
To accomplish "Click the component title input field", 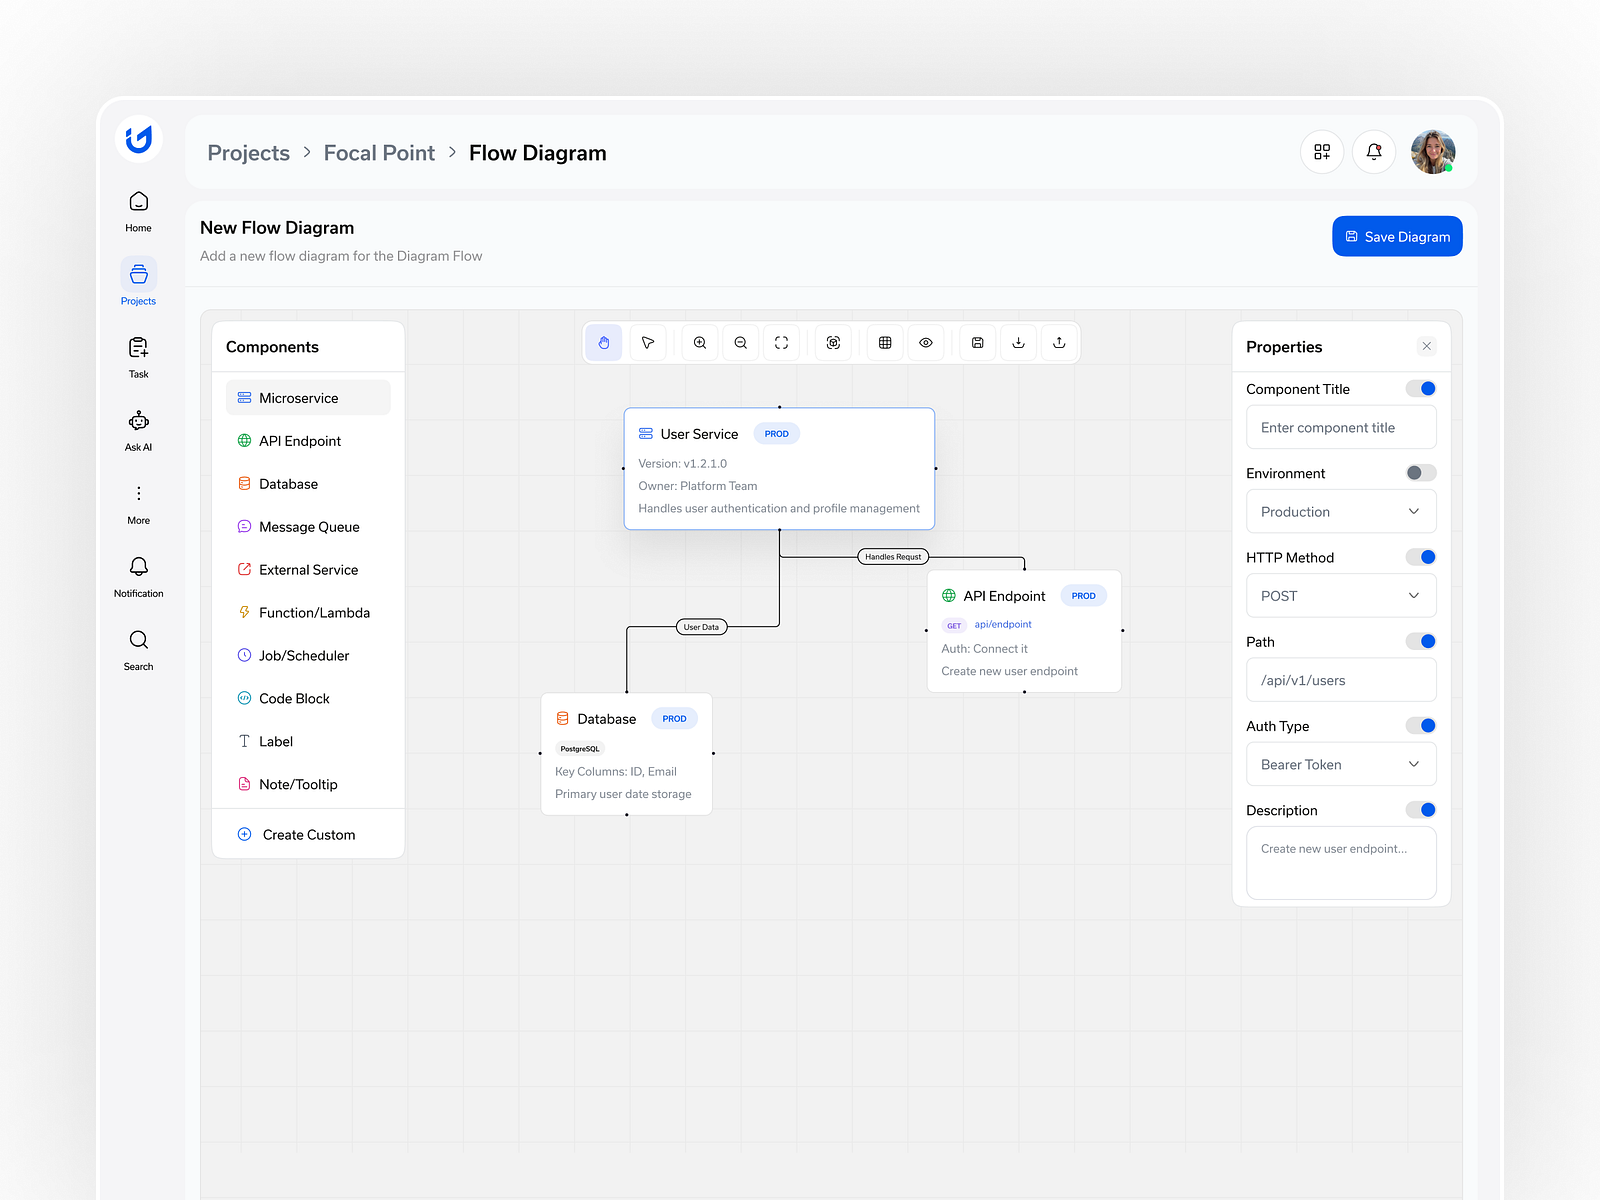I will [x=1341, y=427].
